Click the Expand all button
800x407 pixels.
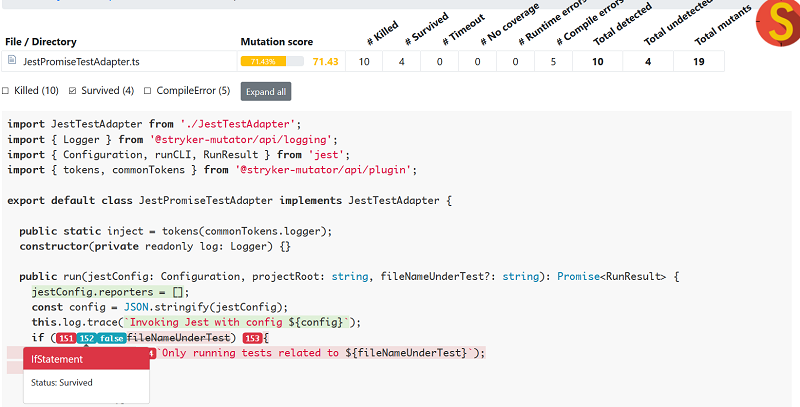click(266, 92)
